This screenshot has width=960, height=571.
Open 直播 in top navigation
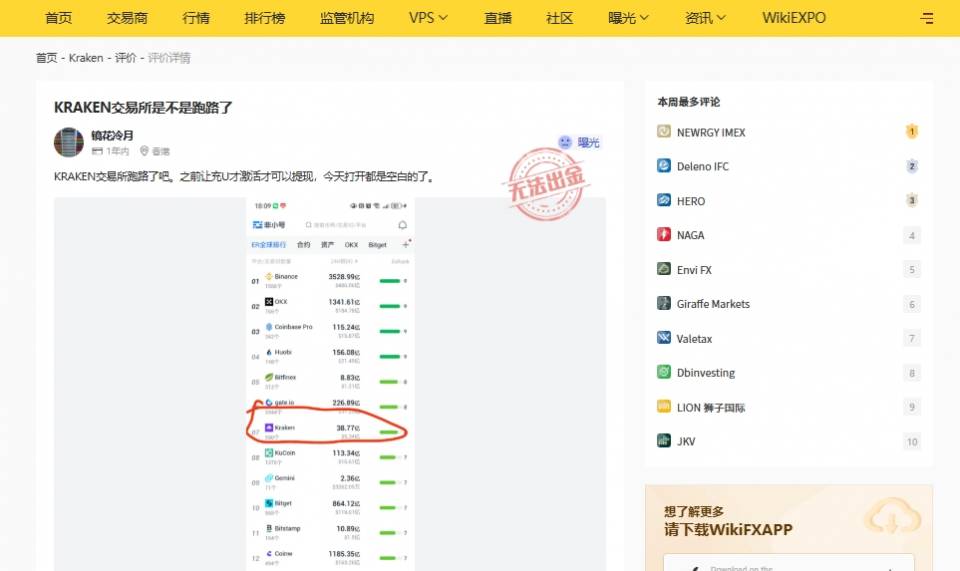click(498, 18)
